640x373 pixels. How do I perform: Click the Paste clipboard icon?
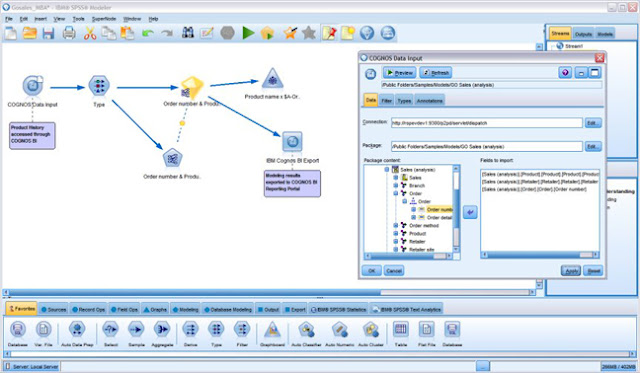click(x=127, y=33)
